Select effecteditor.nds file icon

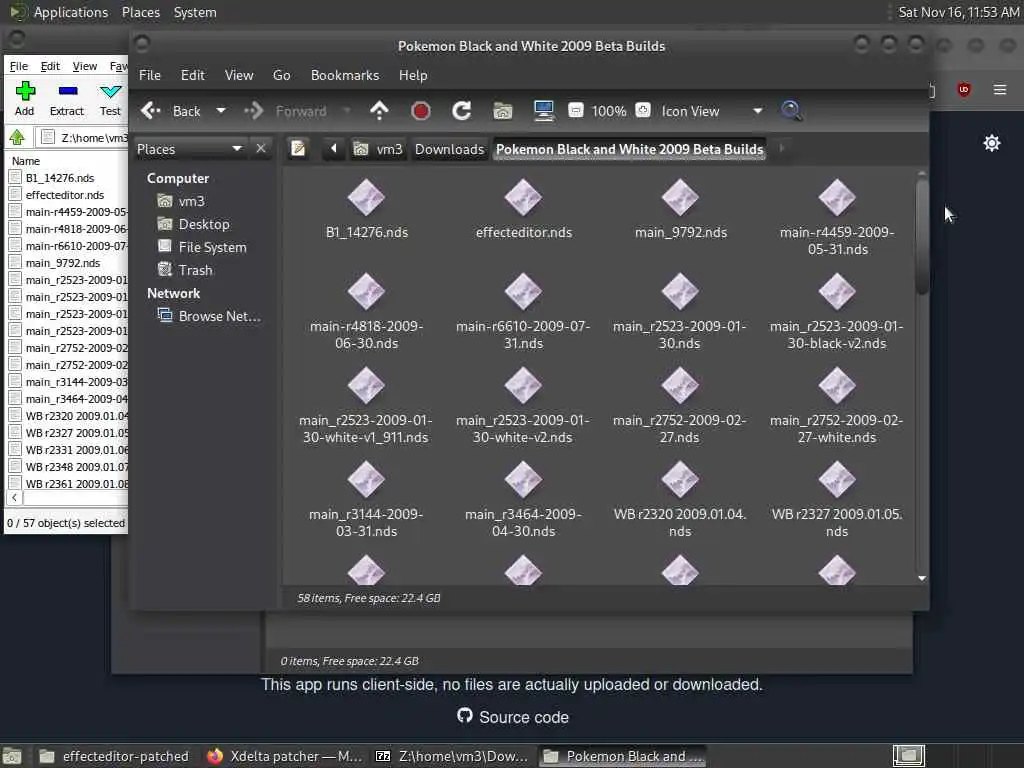(523, 198)
